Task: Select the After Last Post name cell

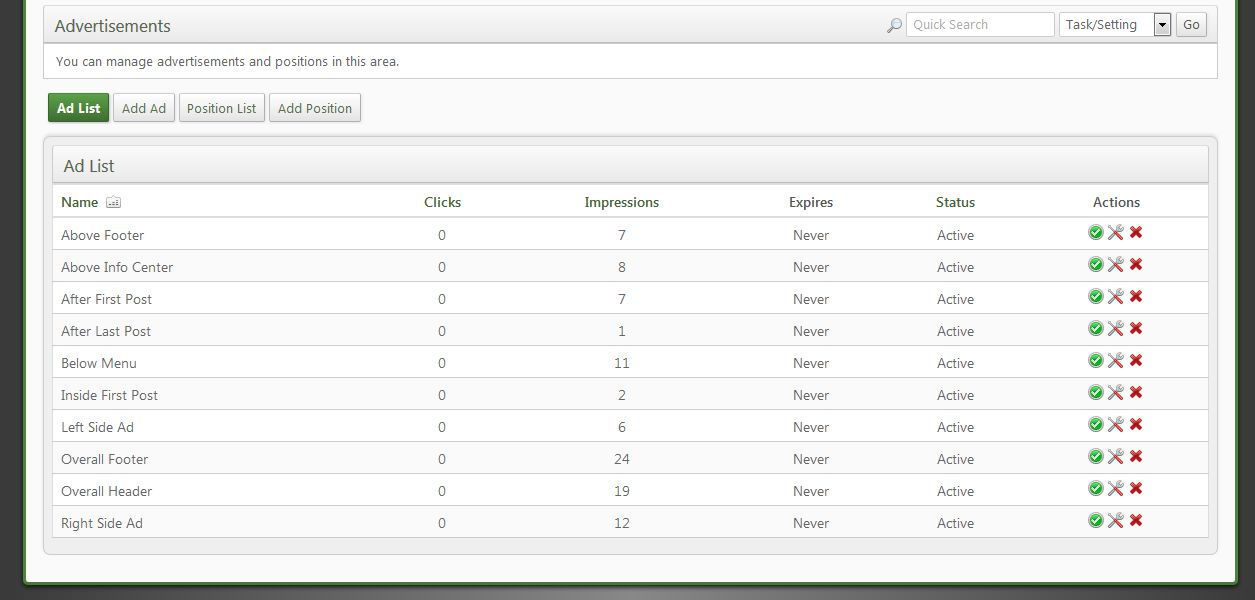Action: pyautogui.click(x=106, y=331)
